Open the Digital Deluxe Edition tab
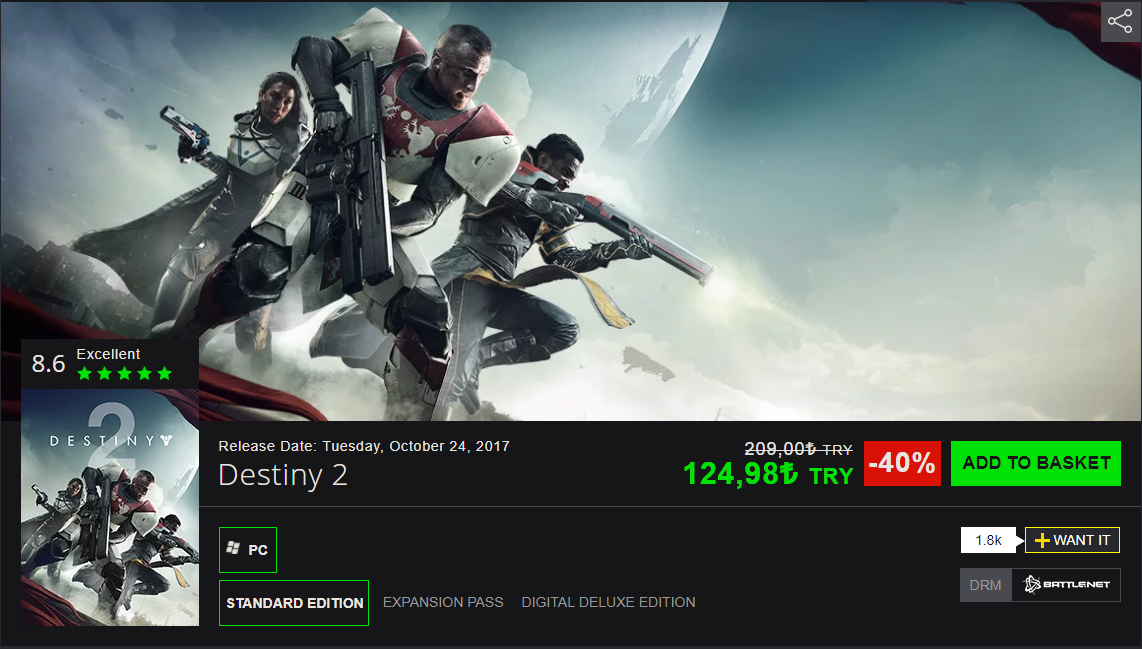This screenshot has height=649, width=1142. point(608,602)
